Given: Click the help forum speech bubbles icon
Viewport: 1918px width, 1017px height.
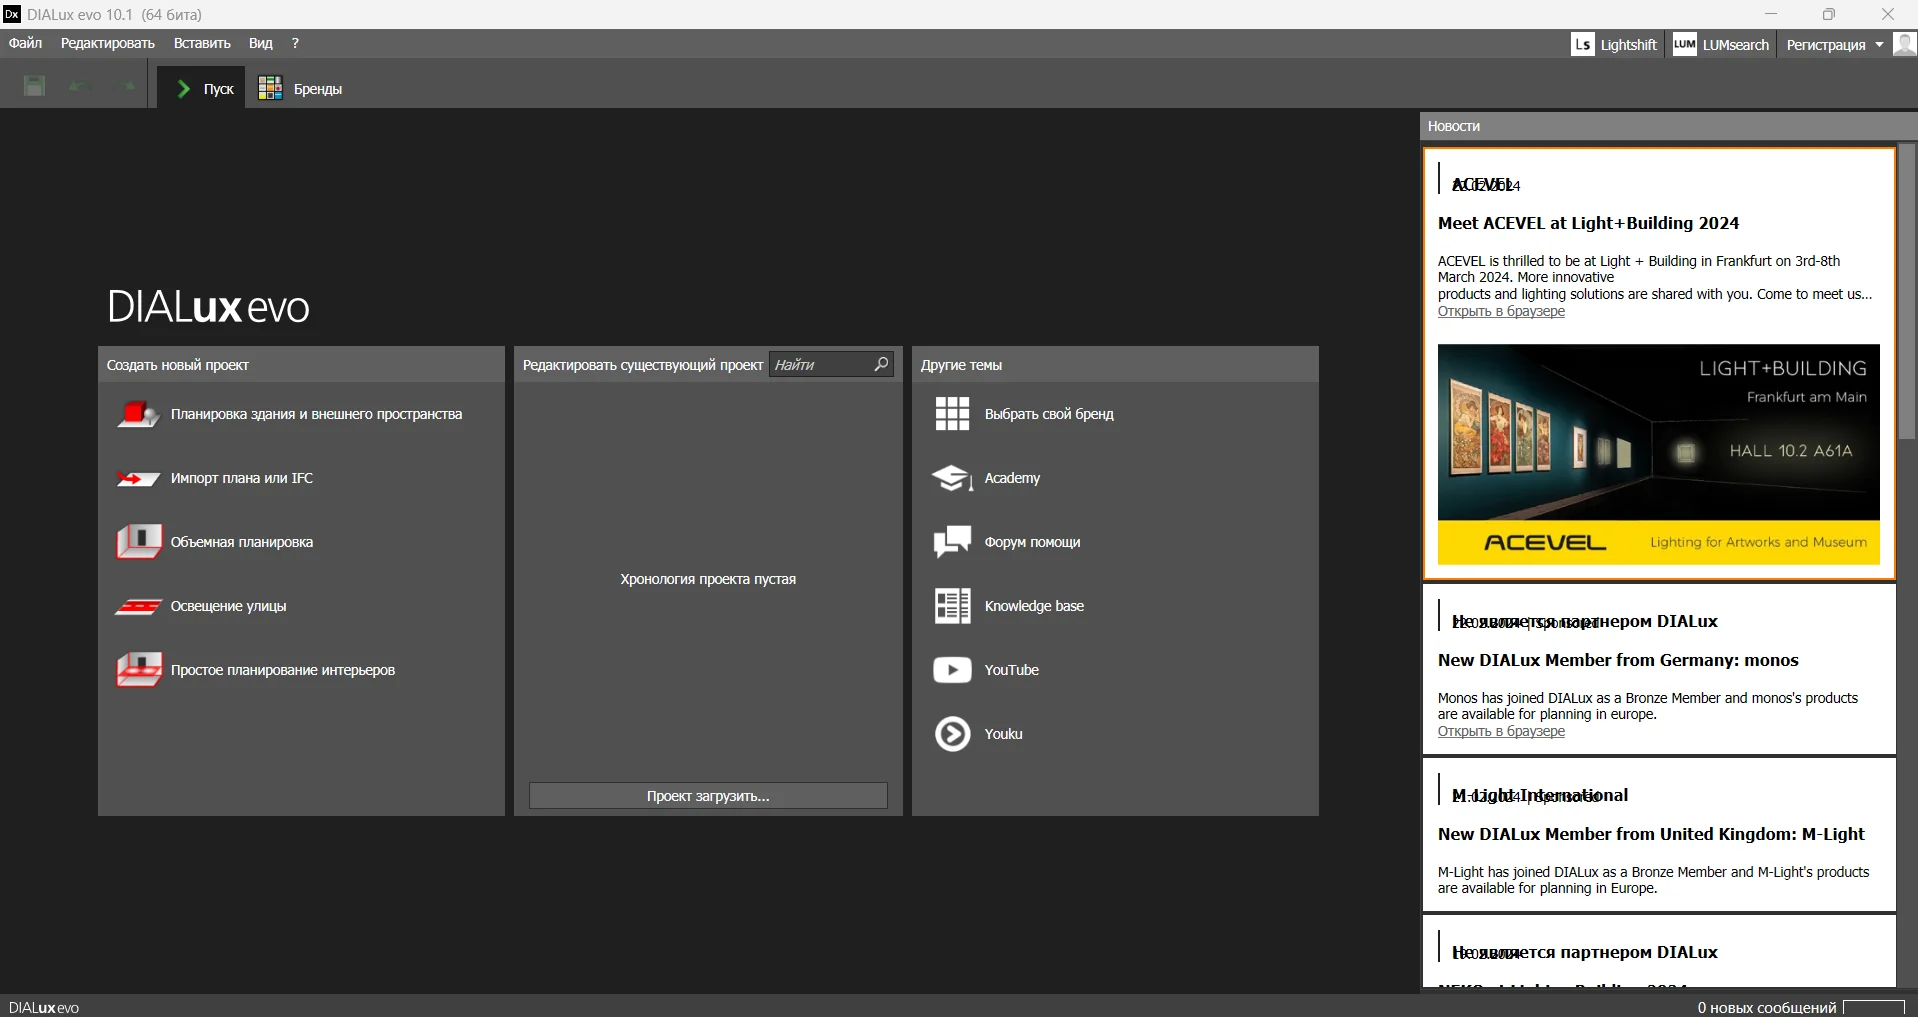Looking at the screenshot, I should coord(952,542).
